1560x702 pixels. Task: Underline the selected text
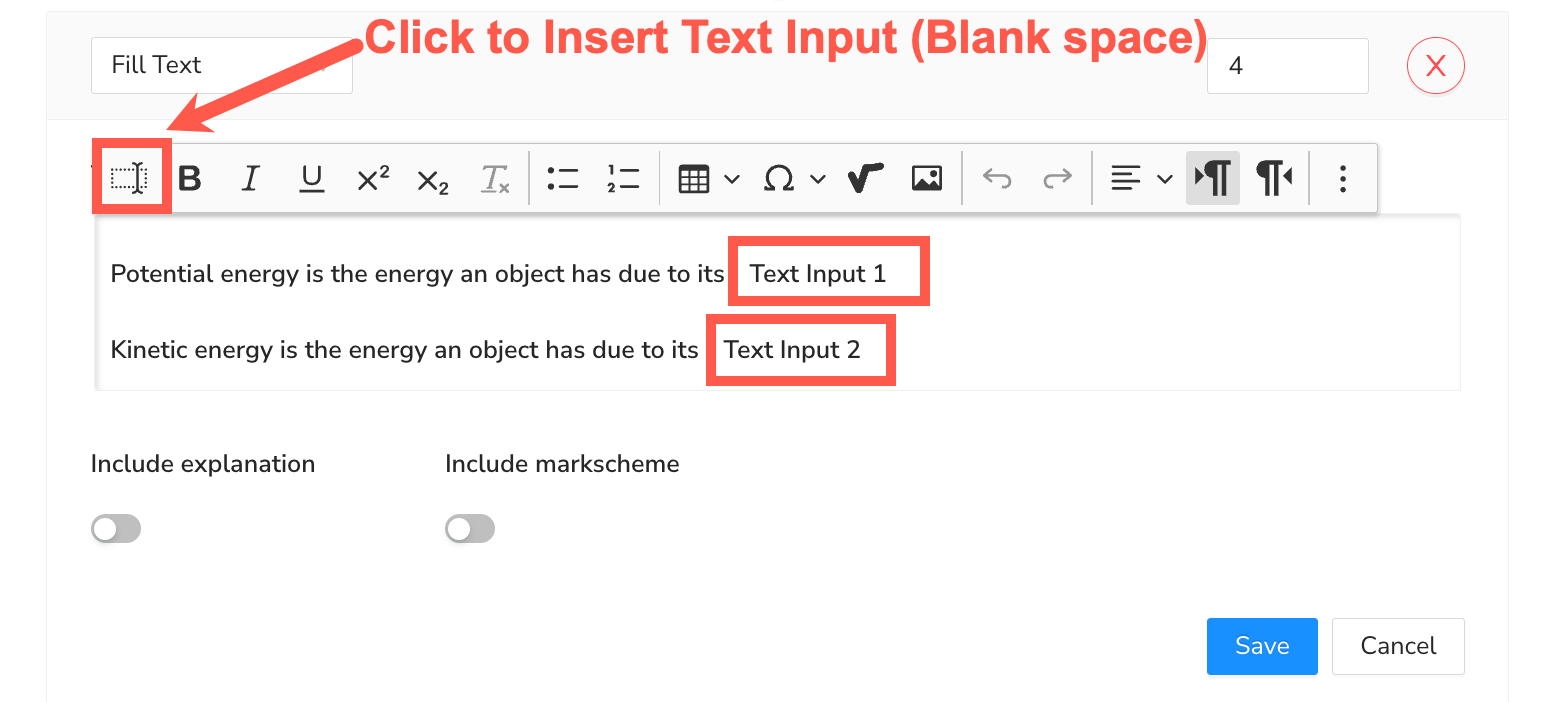312,179
